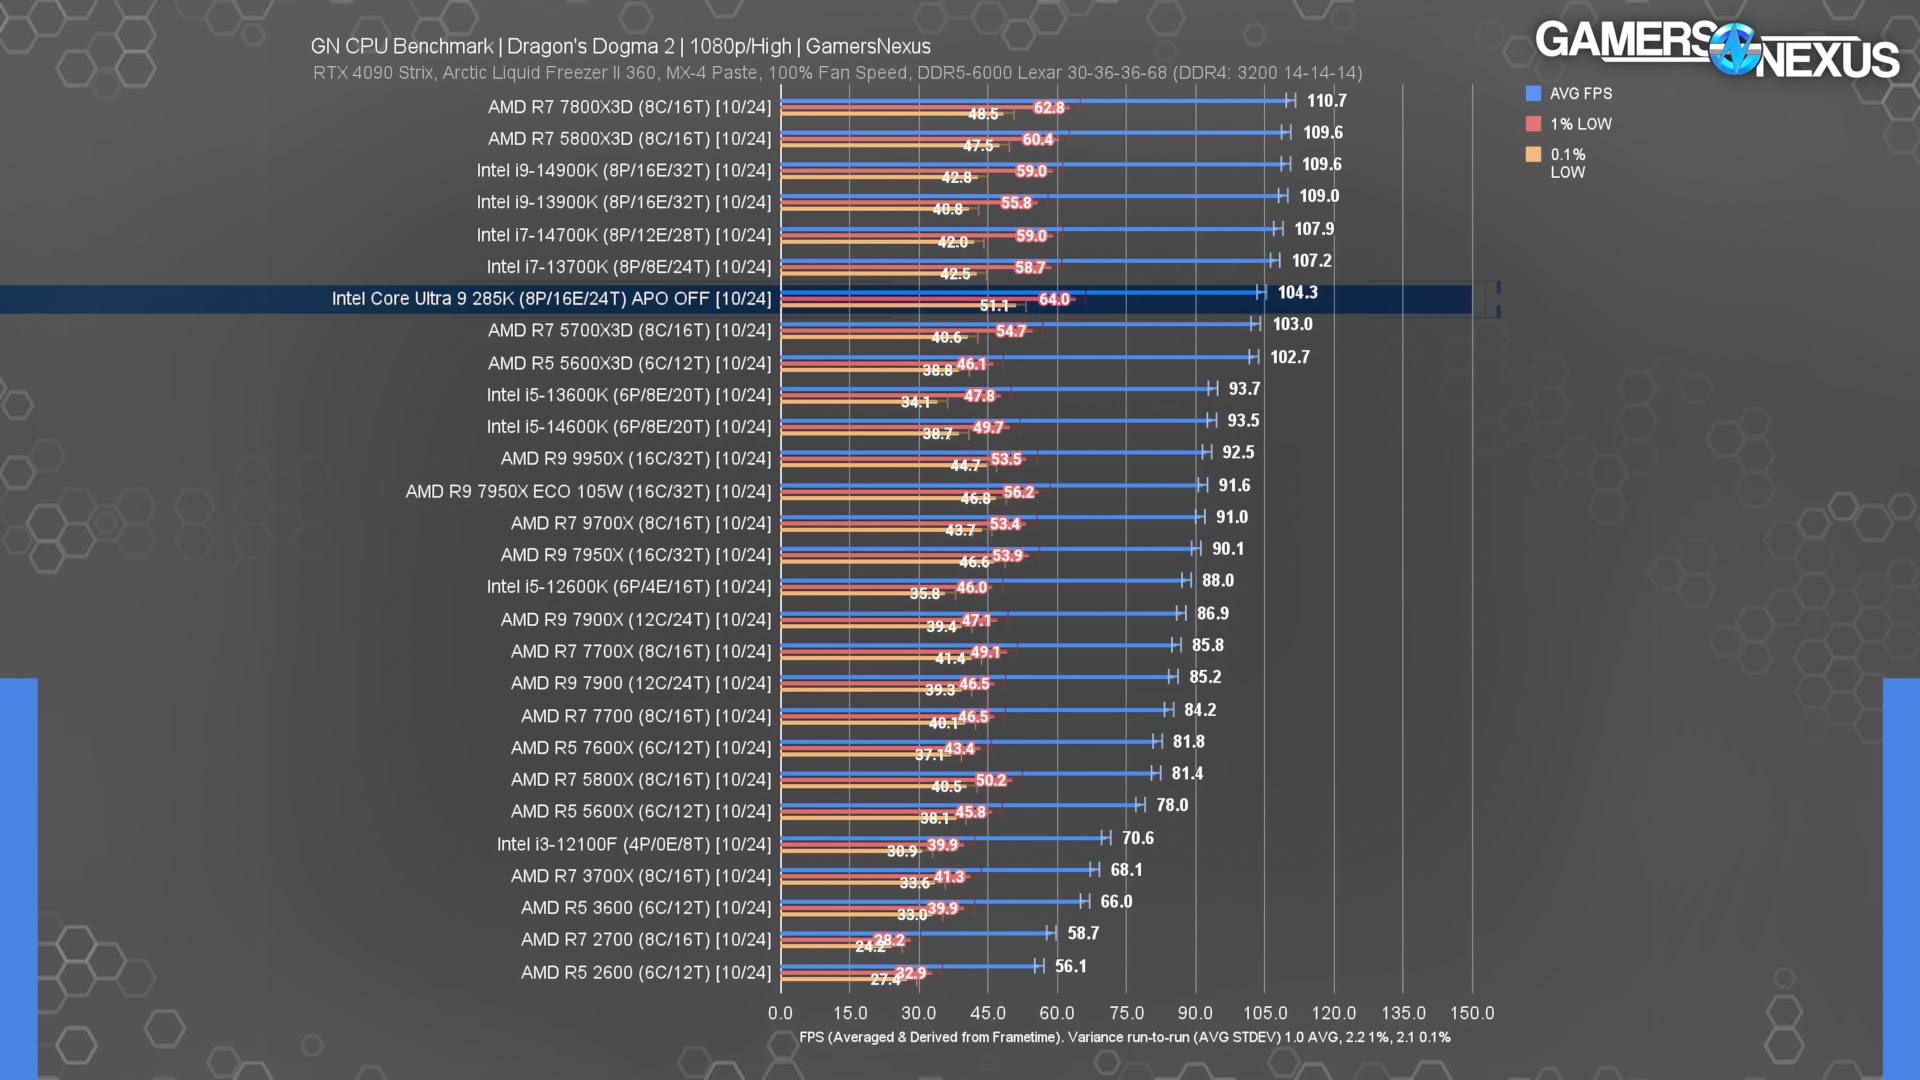Click the red 1% LOW legend swatch
This screenshot has width=1920, height=1080.
pos(1533,124)
